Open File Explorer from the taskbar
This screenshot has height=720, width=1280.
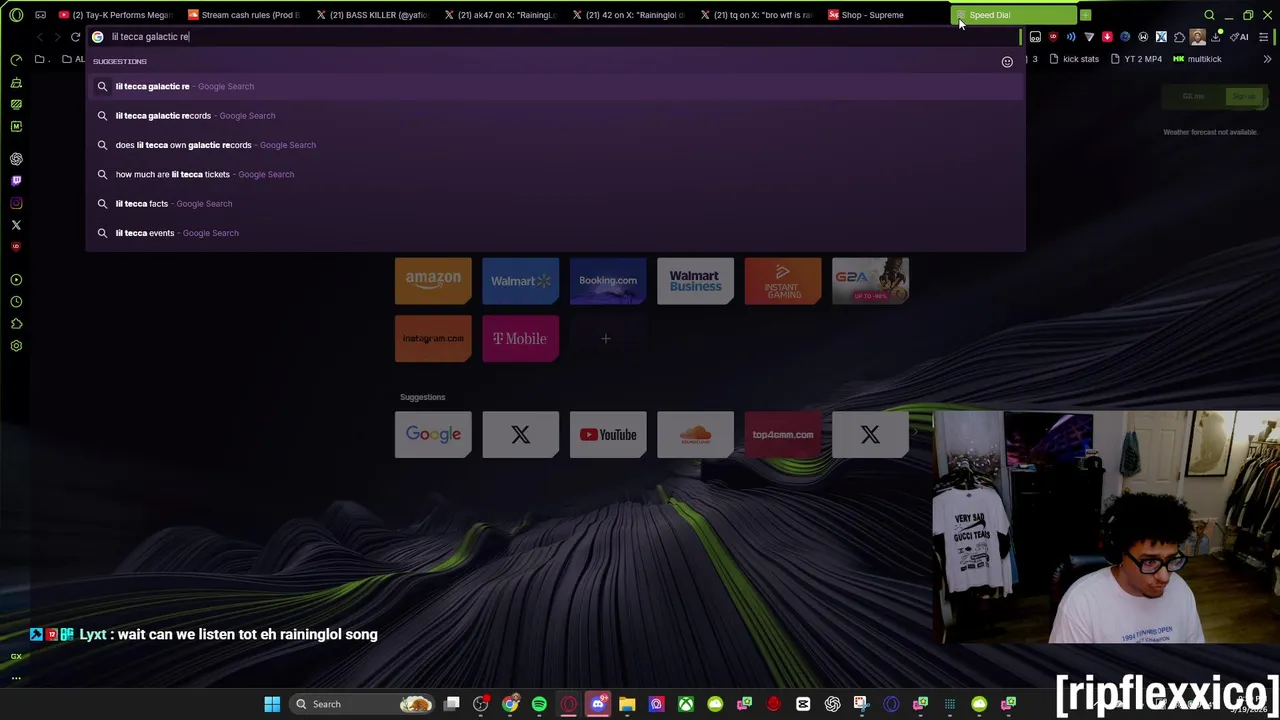627,704
